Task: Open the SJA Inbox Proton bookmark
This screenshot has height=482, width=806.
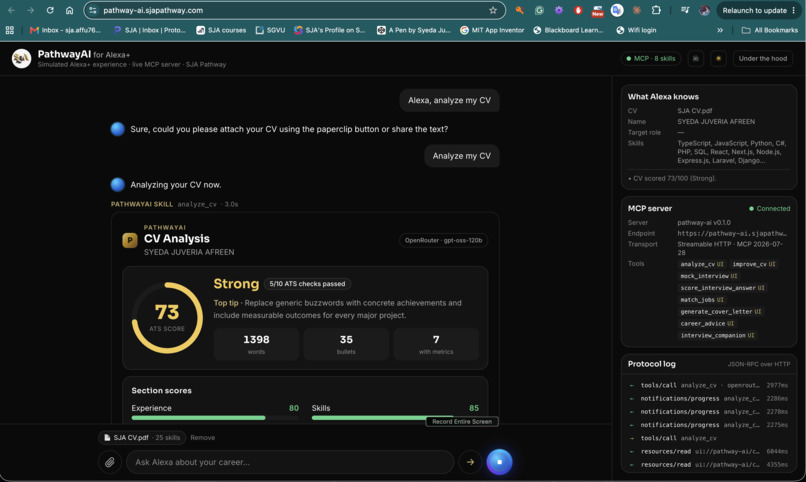Action: click(x=150, y=30)
